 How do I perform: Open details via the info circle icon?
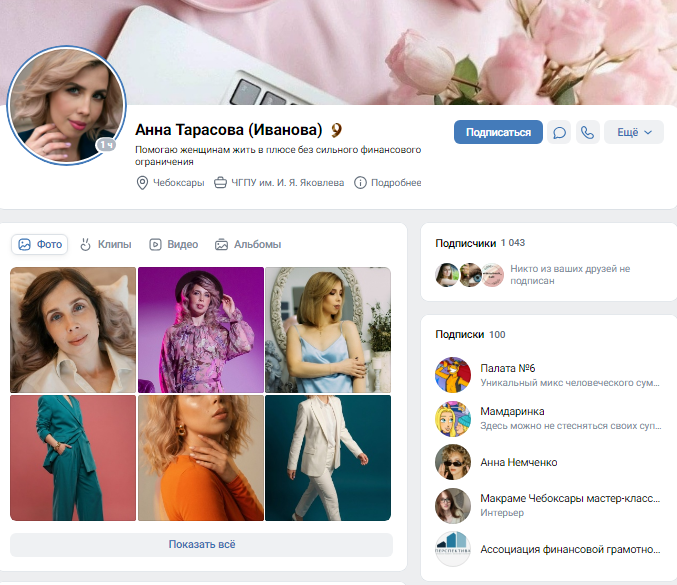coord(360,183)
